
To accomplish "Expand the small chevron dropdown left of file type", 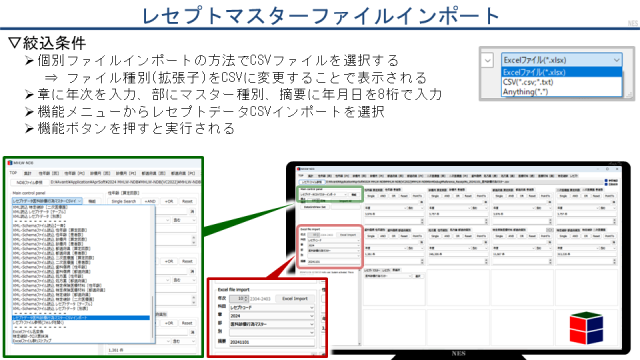I will pyautogui.click(x=487, y=61).
